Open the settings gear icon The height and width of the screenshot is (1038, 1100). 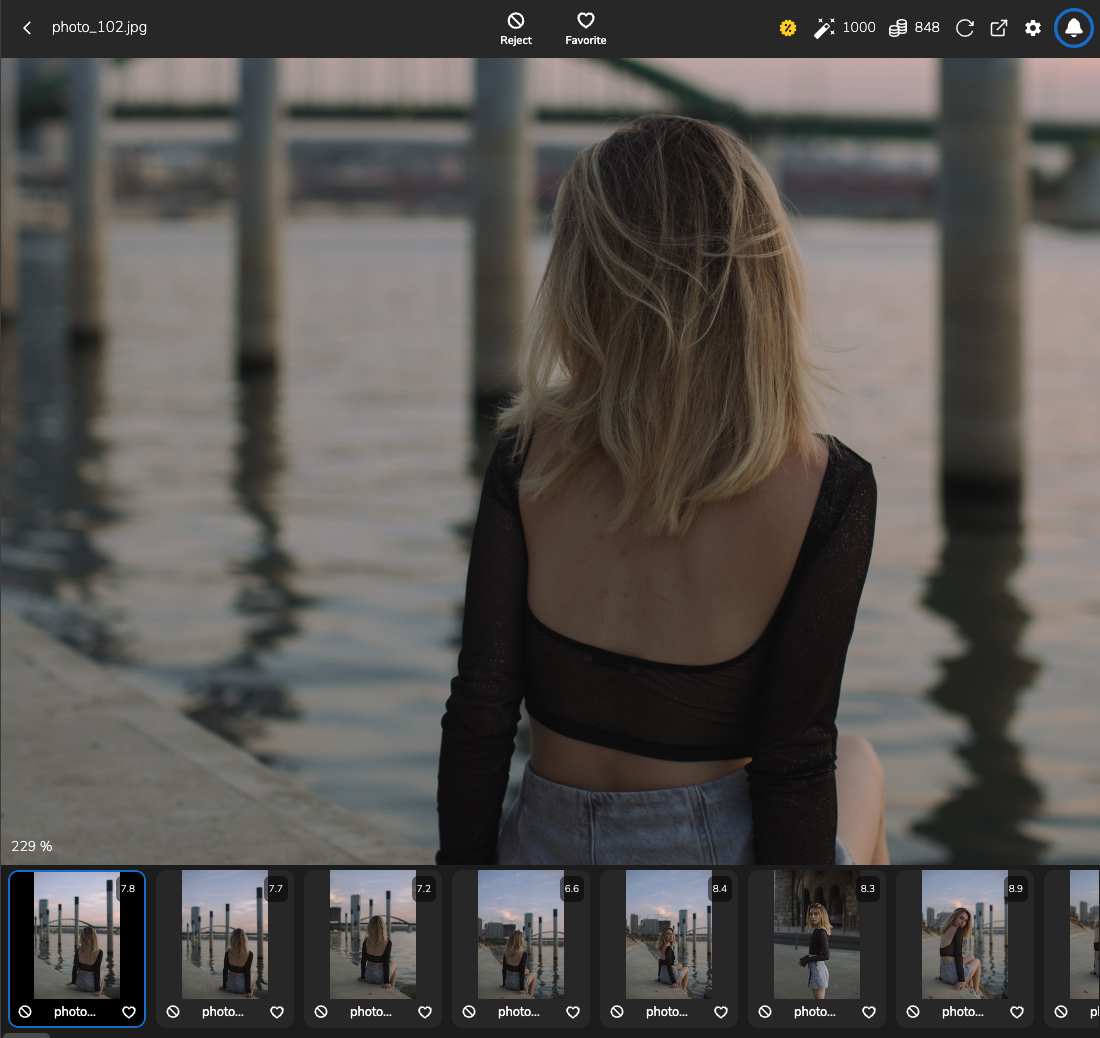[x=1033, y=28]
